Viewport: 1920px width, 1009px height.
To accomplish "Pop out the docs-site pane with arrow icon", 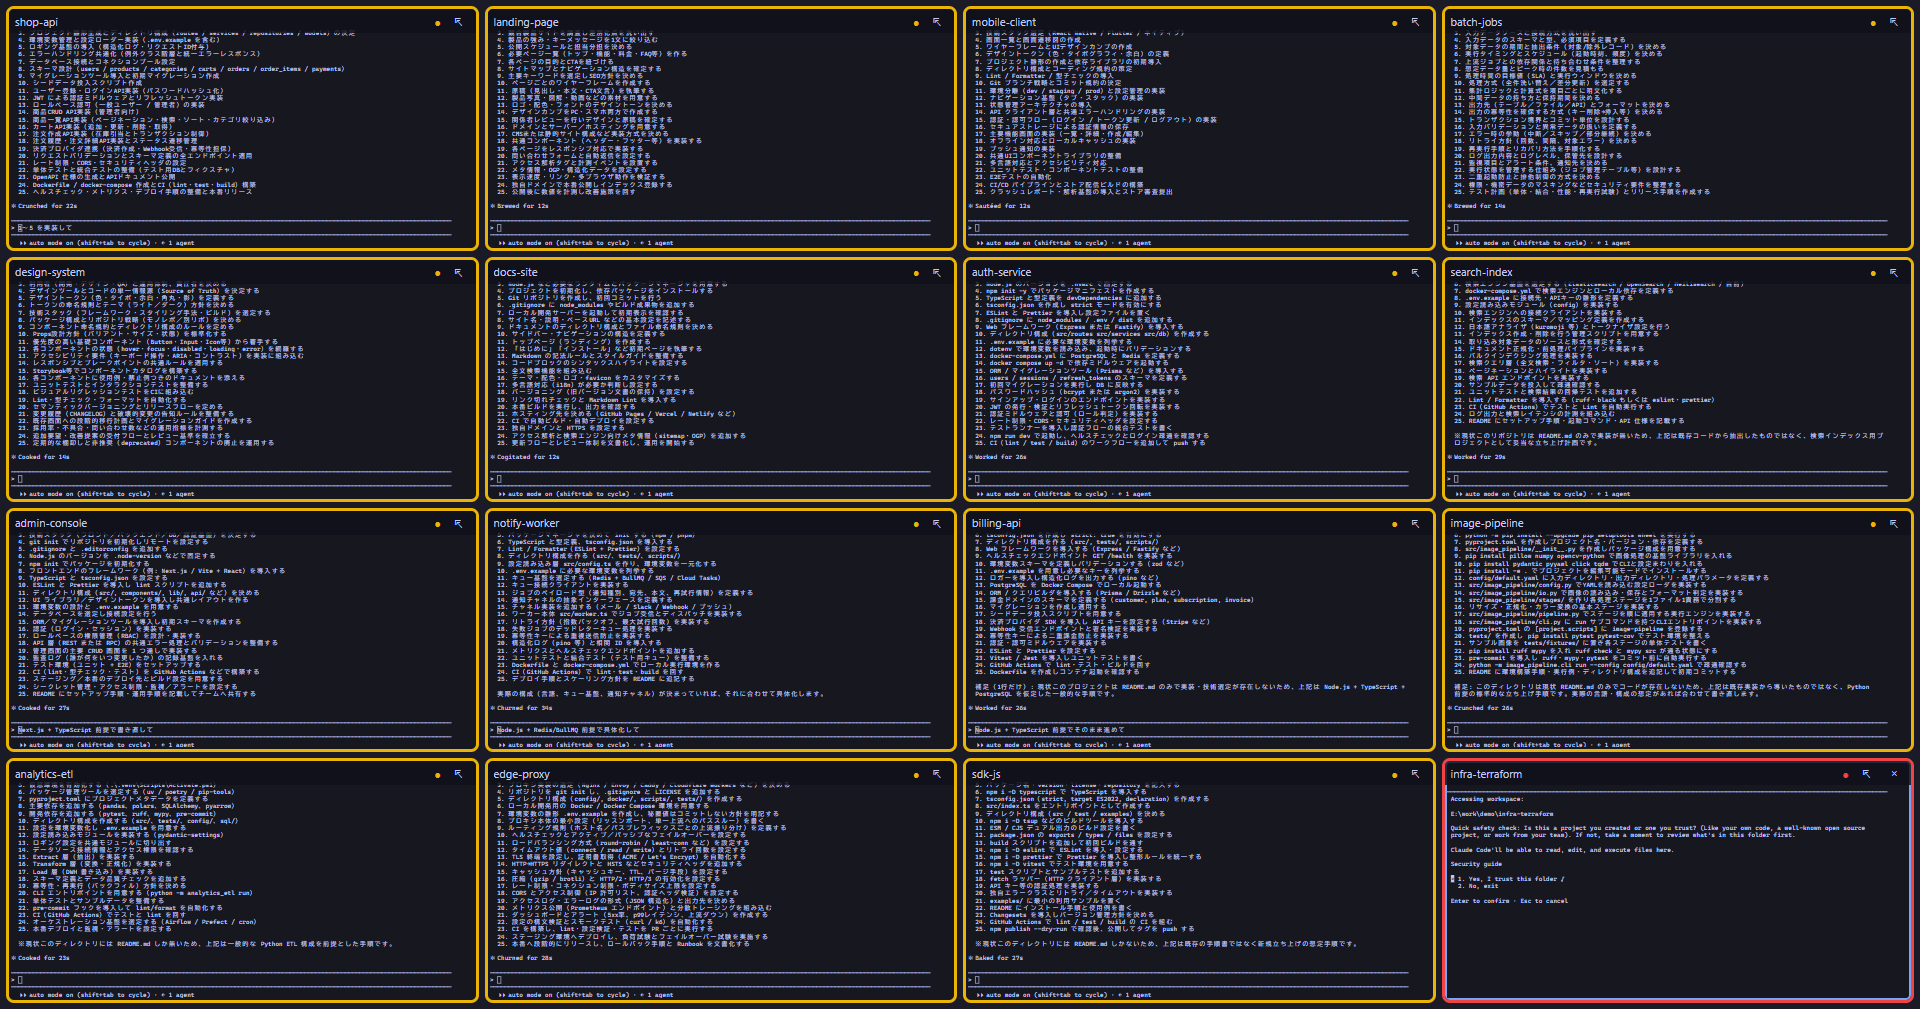I will tap(937, 272).
